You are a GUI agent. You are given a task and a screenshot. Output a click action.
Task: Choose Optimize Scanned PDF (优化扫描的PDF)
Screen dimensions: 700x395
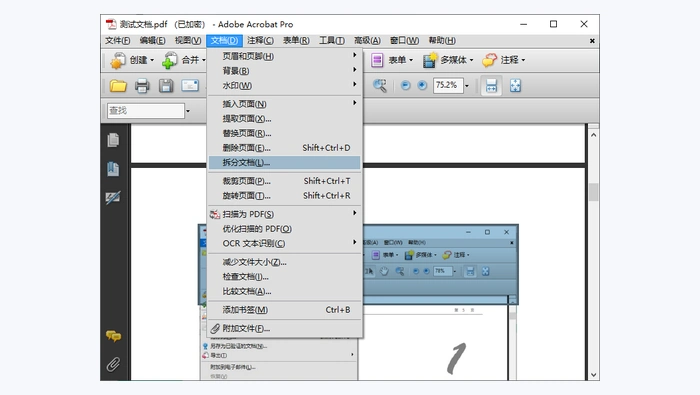point(284,229)
